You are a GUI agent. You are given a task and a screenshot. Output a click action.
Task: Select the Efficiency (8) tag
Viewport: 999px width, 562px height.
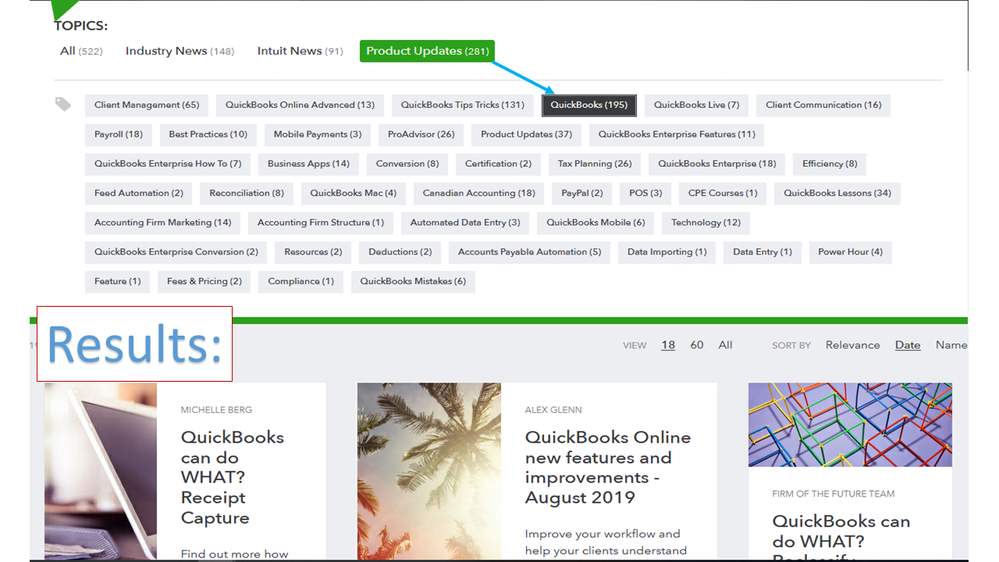pyautogui.click(x=830, y=164)
